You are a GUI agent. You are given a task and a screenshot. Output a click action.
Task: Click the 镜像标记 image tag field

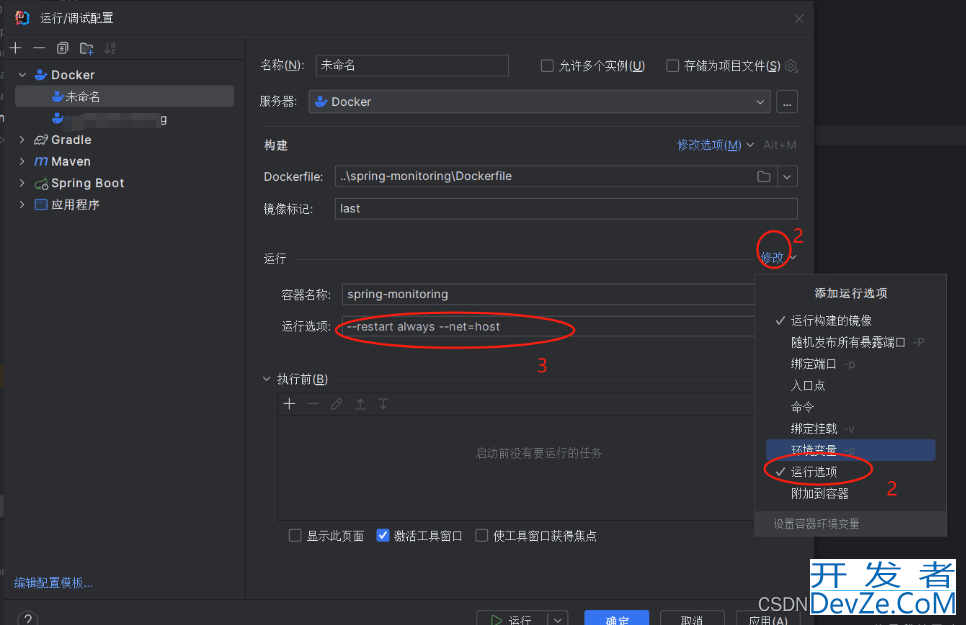click(x=566, y=208)
